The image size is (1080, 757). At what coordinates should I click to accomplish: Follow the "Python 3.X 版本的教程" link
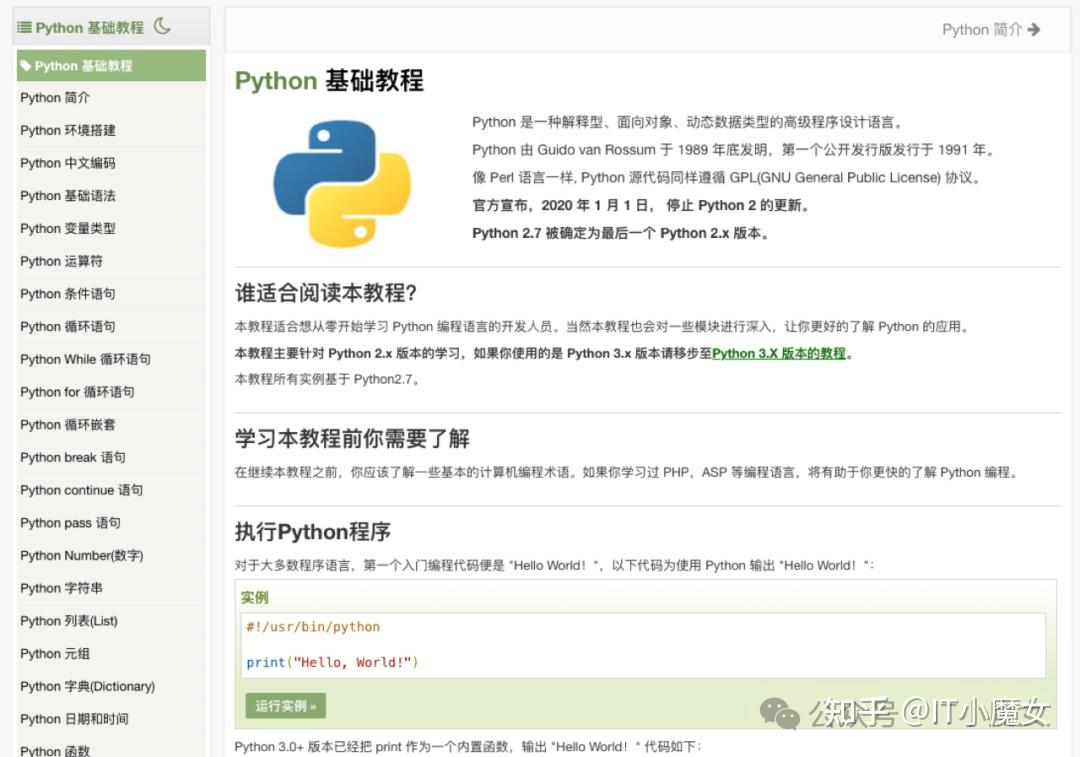point(779,353)
